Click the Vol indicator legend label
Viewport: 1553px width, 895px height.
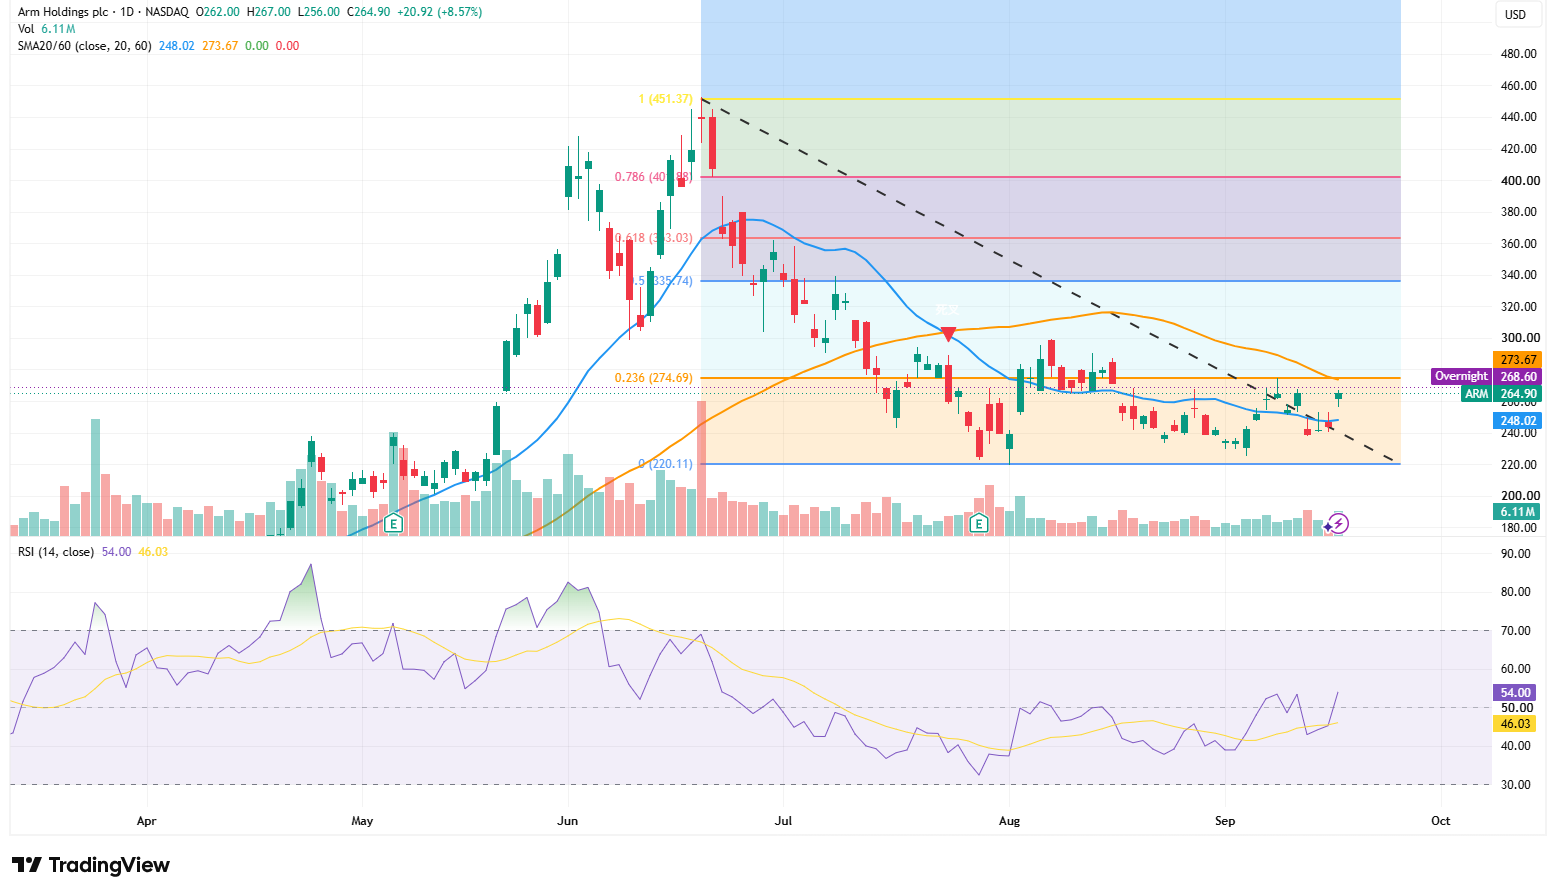point(26,29)
